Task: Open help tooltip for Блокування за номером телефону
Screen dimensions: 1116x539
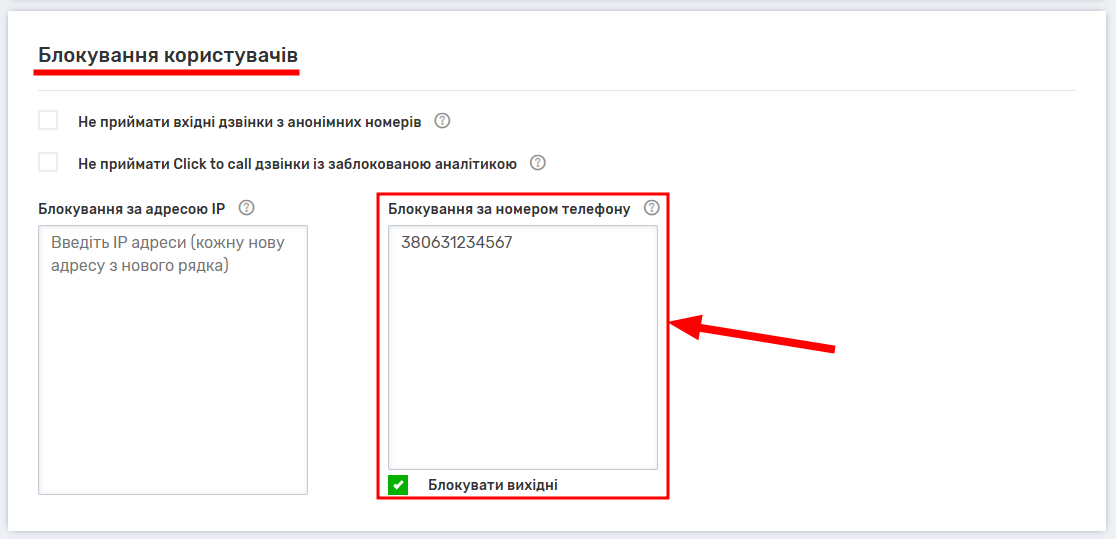Action: coord(652,208)
